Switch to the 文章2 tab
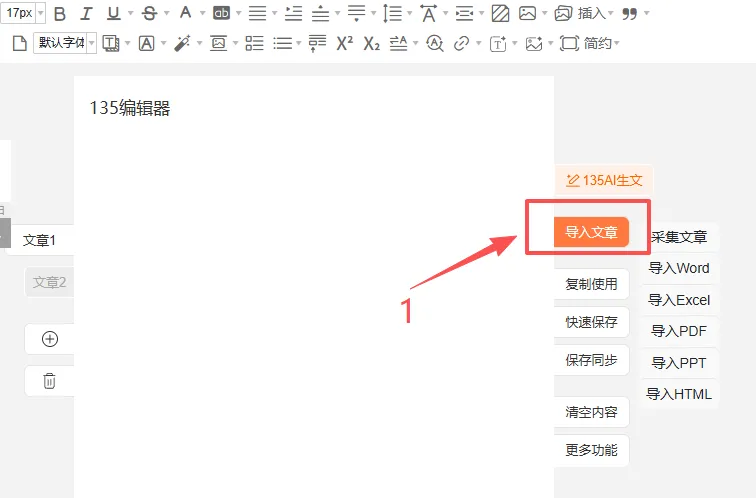756x498 pixels. (x=49, y=282)
